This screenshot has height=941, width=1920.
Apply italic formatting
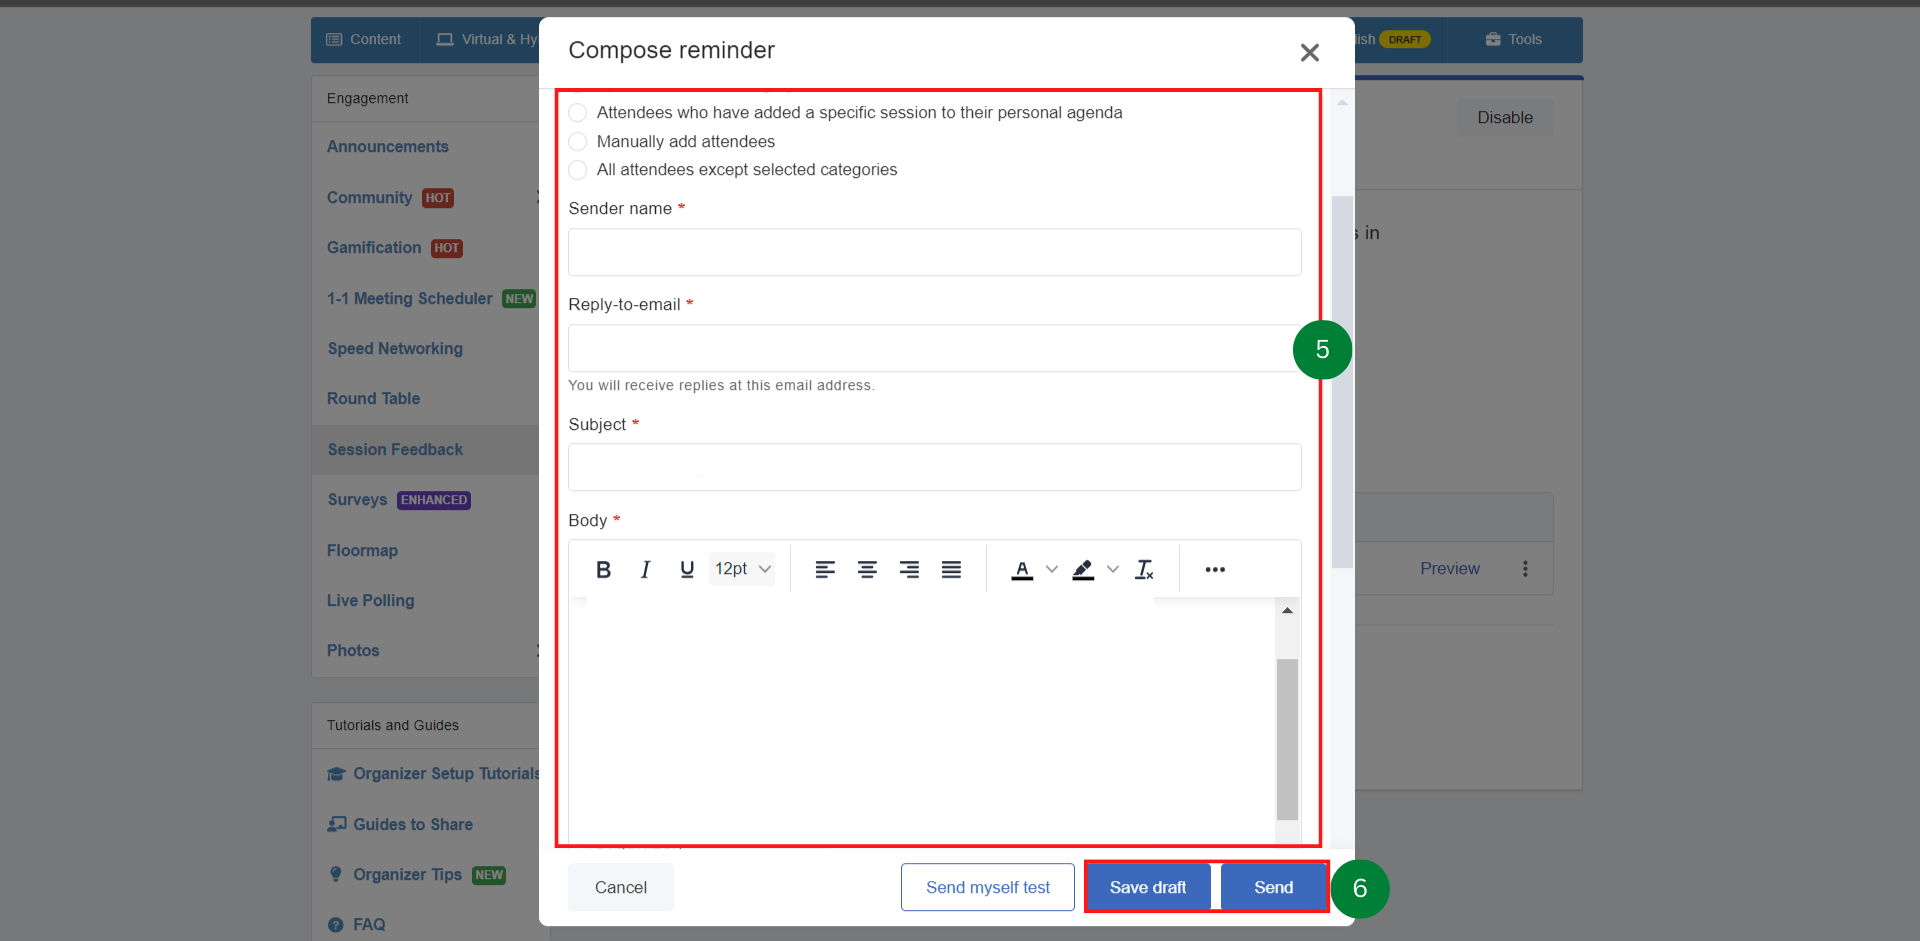(645, 569)
